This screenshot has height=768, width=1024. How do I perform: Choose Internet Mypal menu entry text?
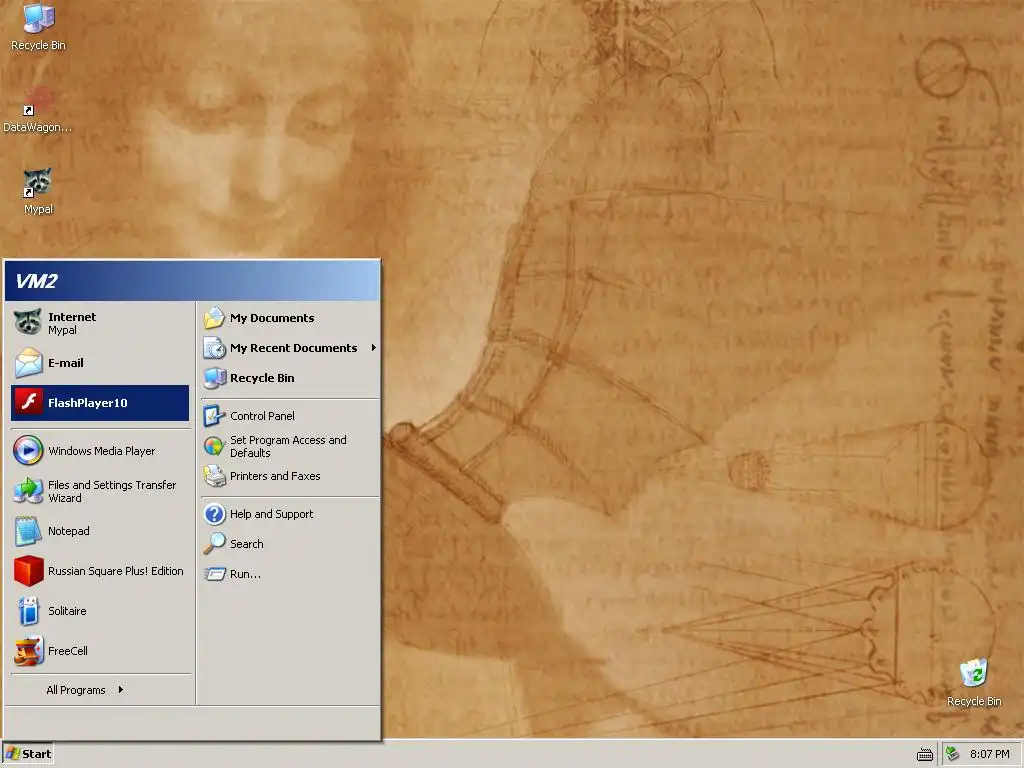tap(72, 323)
